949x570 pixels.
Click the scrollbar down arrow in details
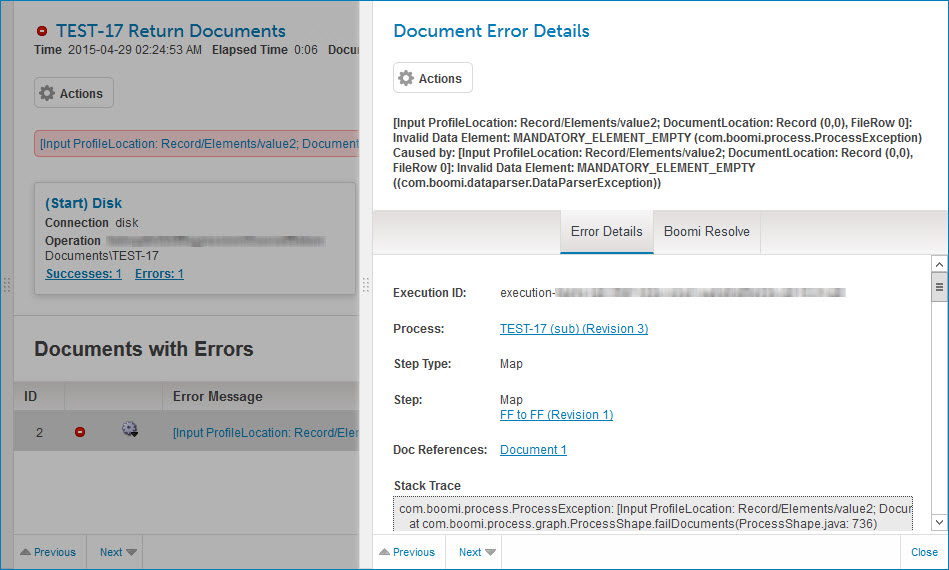pyautogui.click(x=939, y=522)
